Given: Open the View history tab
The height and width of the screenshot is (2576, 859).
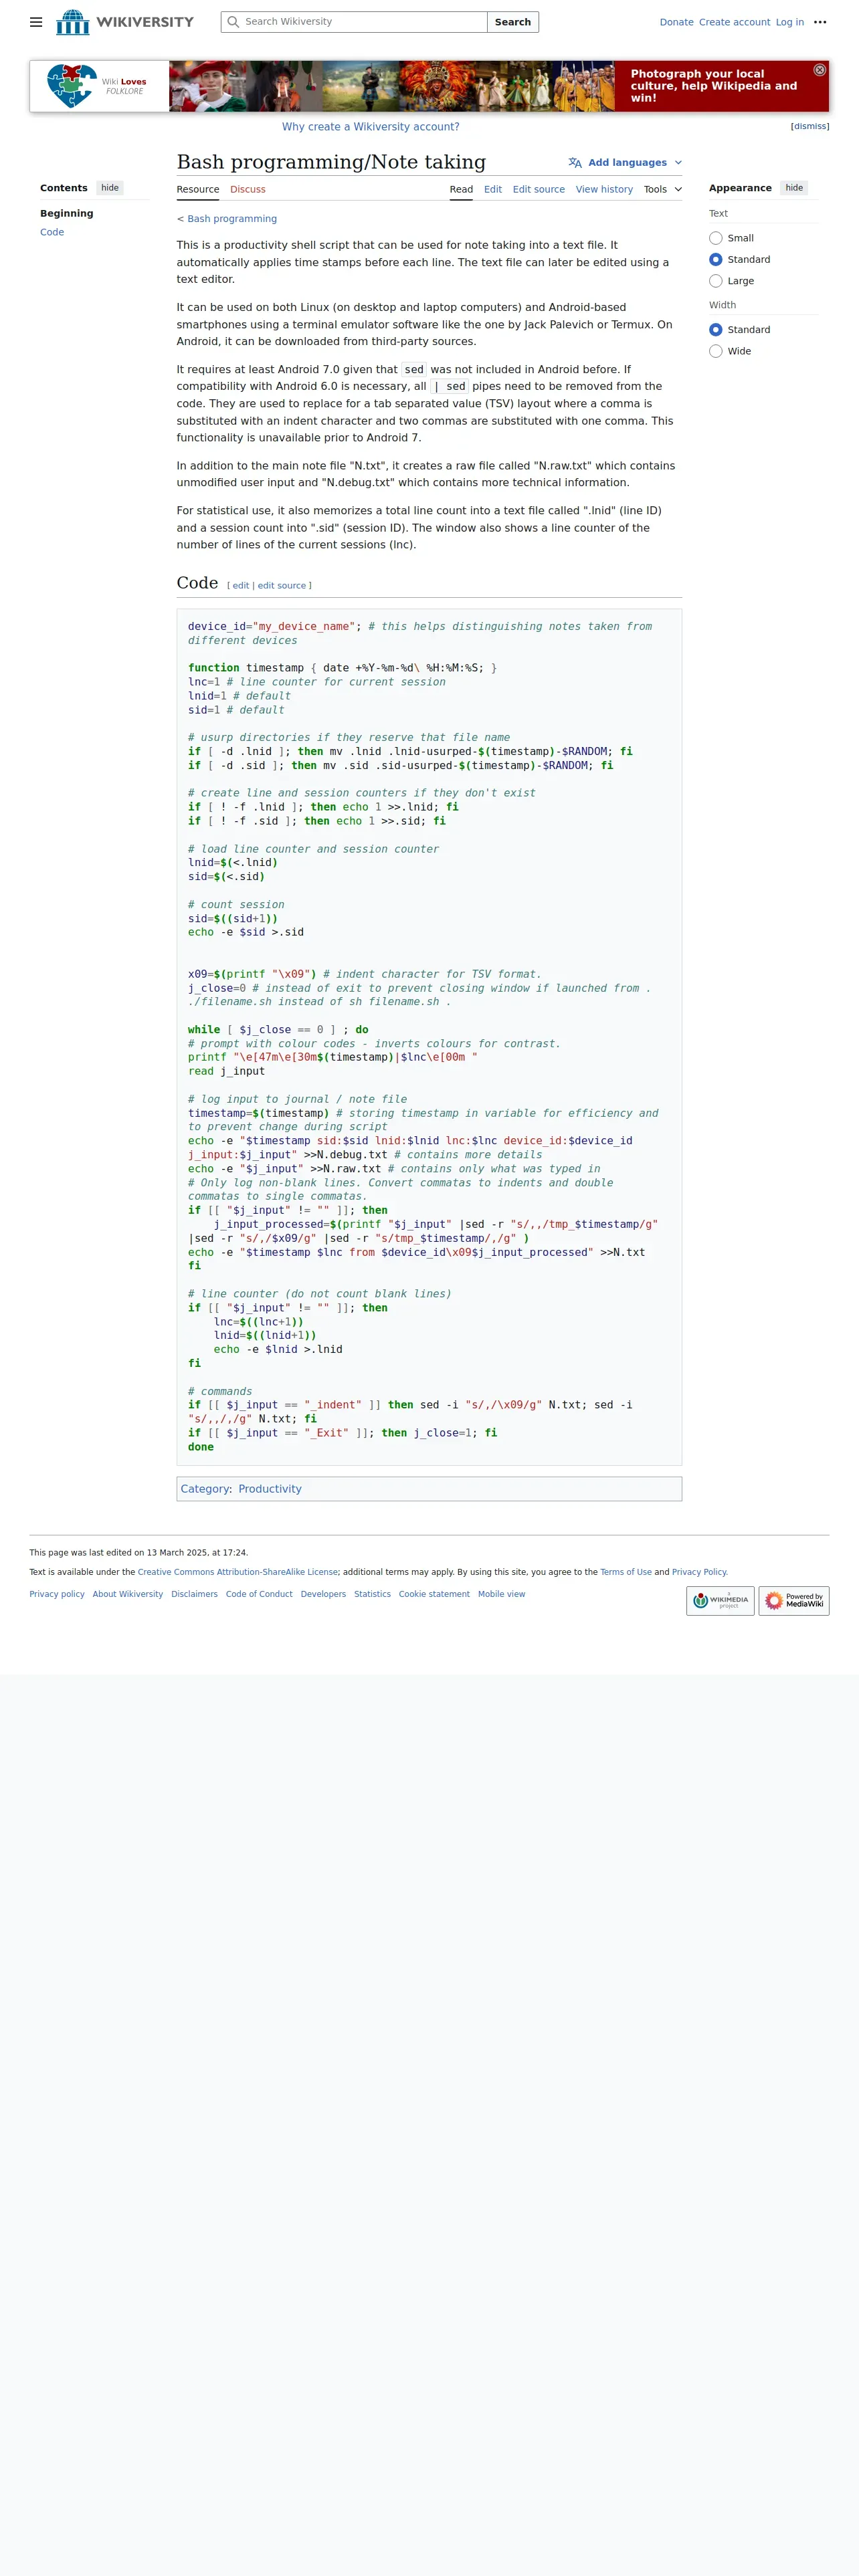Looking at the screenshot, I should click(604, 189).
